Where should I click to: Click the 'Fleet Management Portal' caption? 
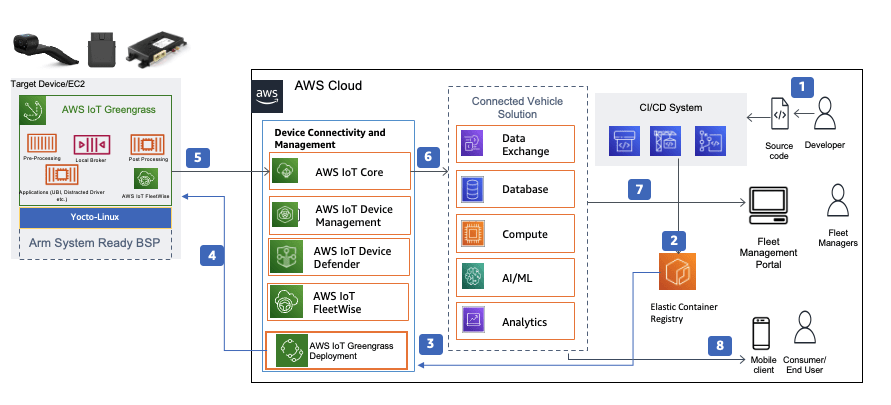(x=768, y=253)
